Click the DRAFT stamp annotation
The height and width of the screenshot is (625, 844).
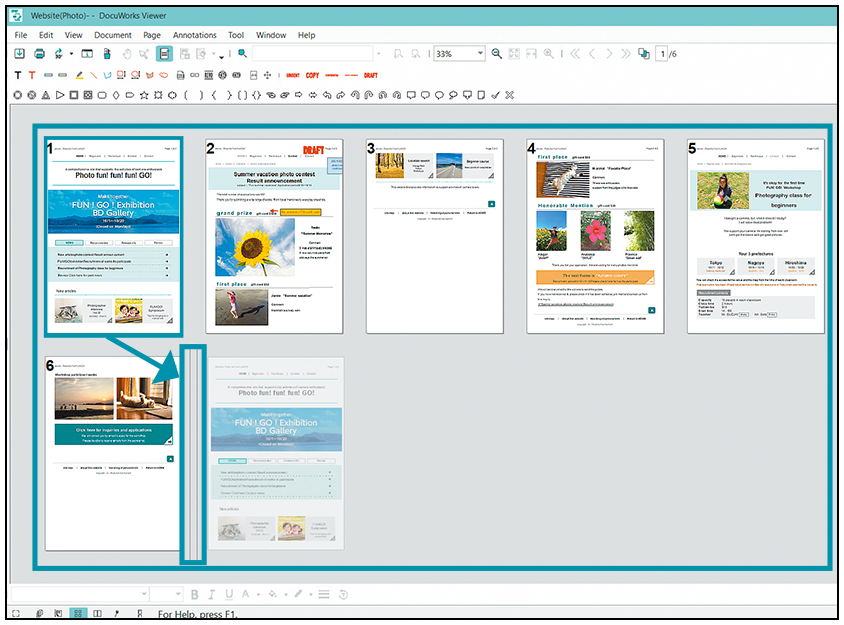[x=370, y=75]
